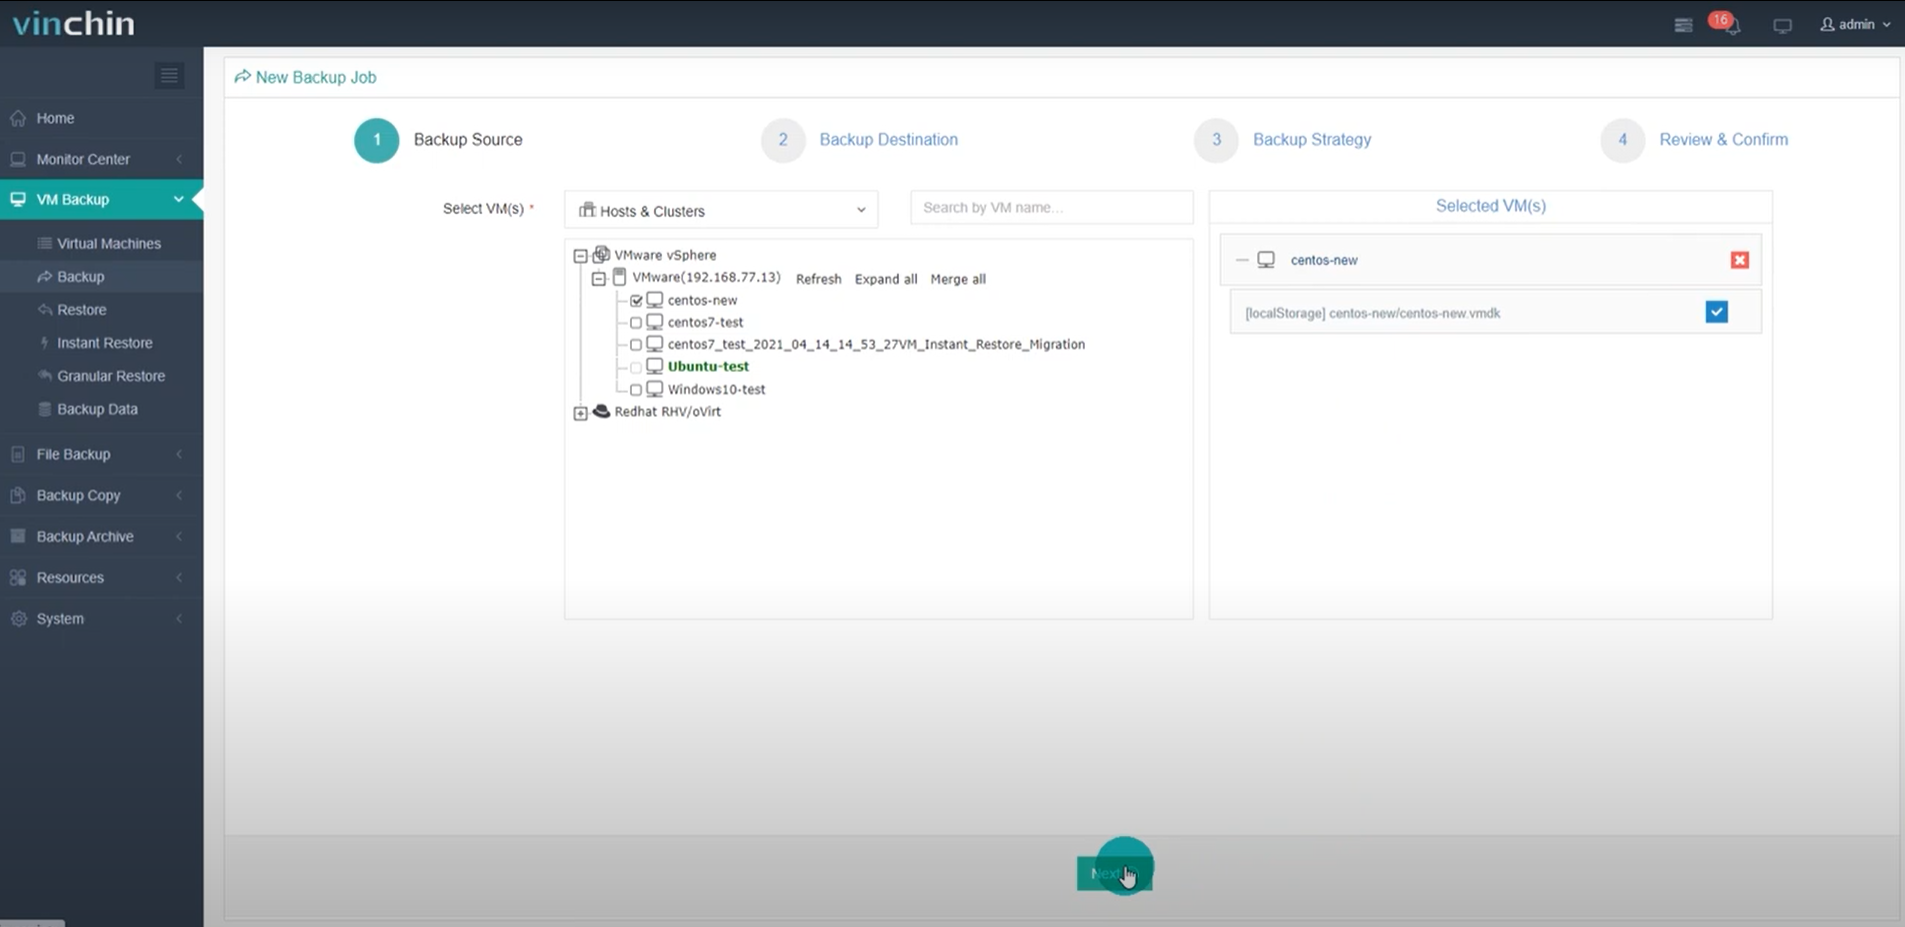Expand Backup Copy menu
The width and height of the screenshot is (1905, 927).
click(101, 495)
